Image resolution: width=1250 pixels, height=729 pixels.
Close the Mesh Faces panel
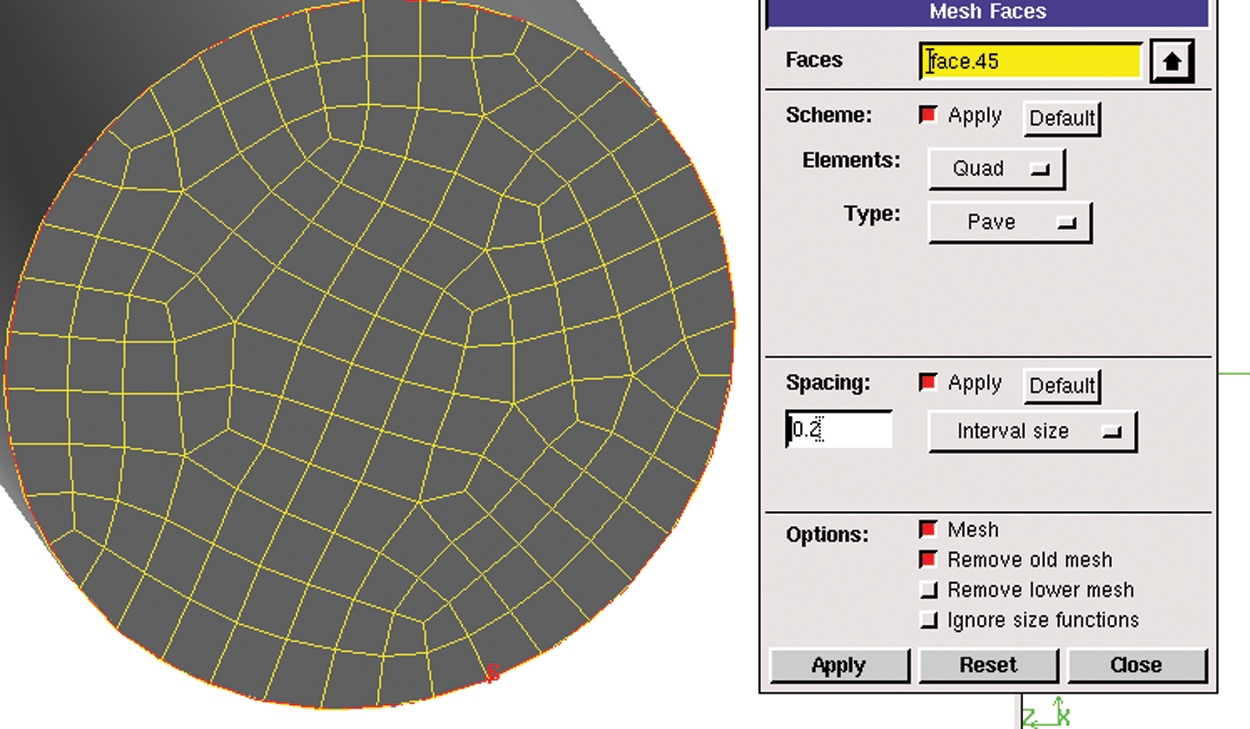point(1136,666)
